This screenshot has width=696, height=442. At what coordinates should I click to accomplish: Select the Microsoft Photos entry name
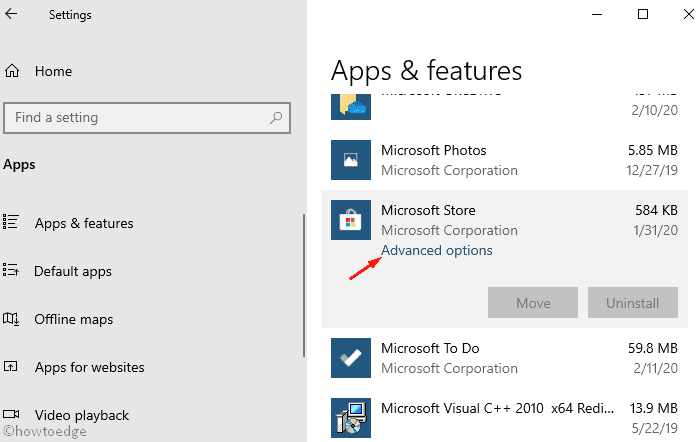[434, 150]
